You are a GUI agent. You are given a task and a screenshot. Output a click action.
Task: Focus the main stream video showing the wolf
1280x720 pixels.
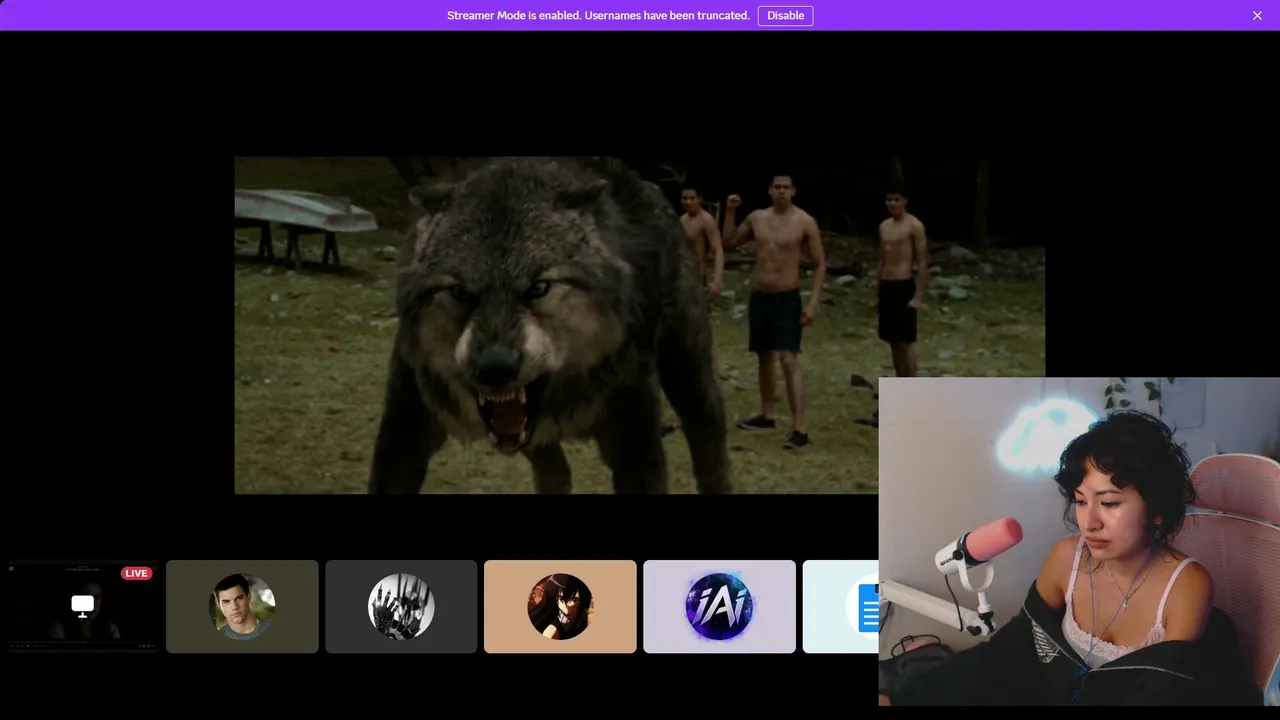coord(640,325)
